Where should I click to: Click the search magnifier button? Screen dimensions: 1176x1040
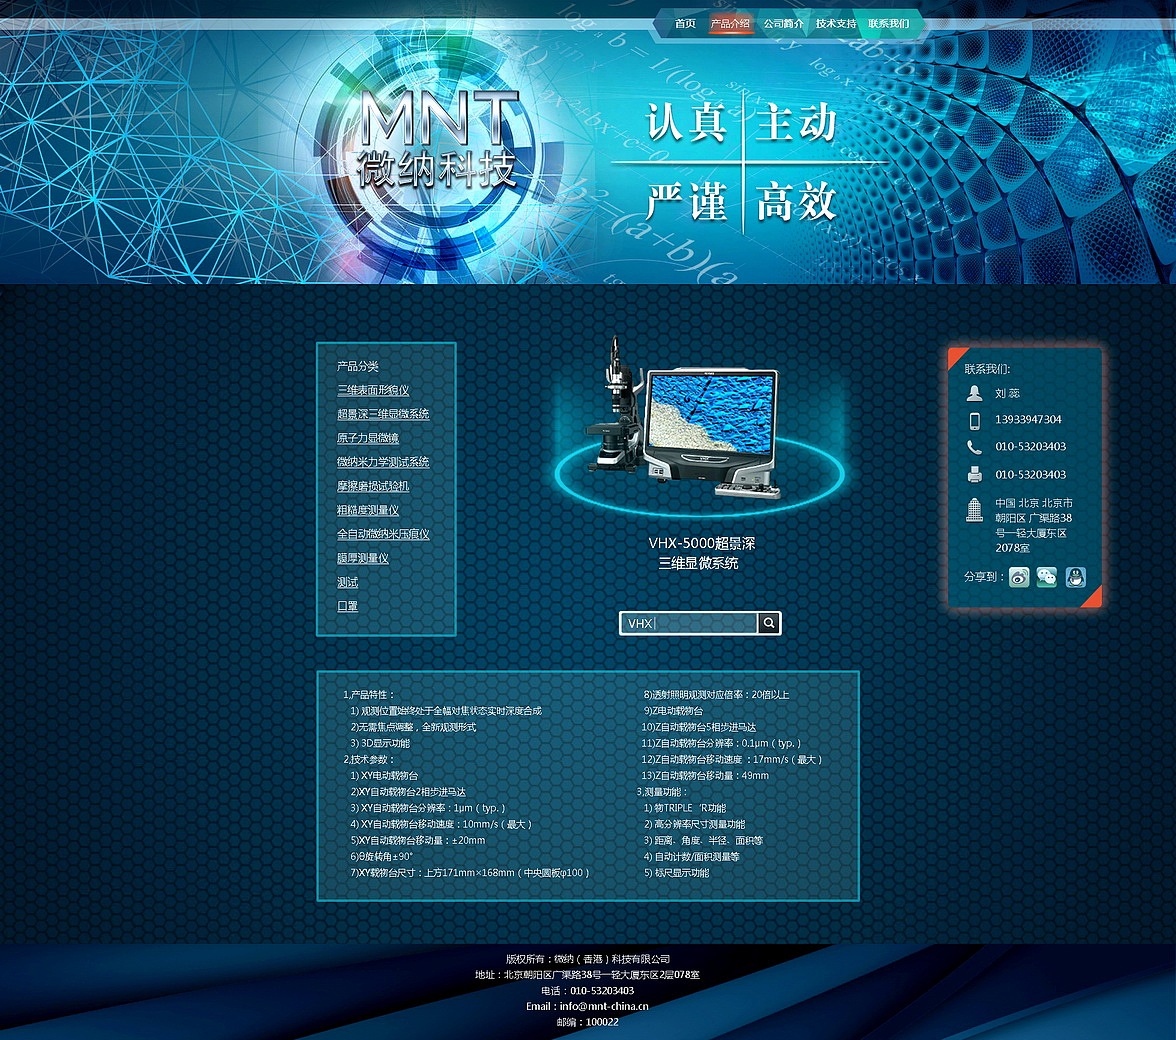coord(769,623)
